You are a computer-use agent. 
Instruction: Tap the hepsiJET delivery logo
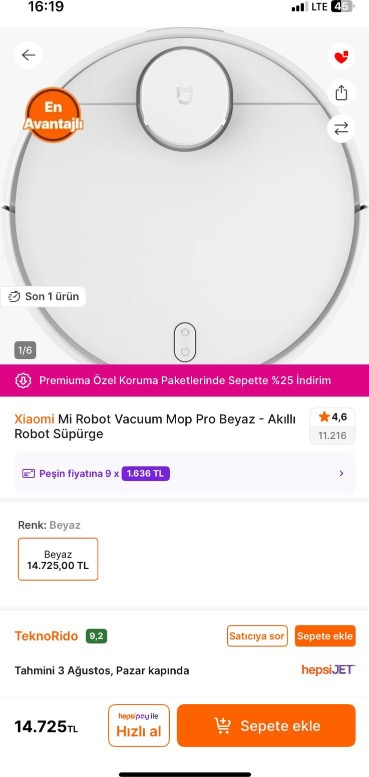point(328,670)
